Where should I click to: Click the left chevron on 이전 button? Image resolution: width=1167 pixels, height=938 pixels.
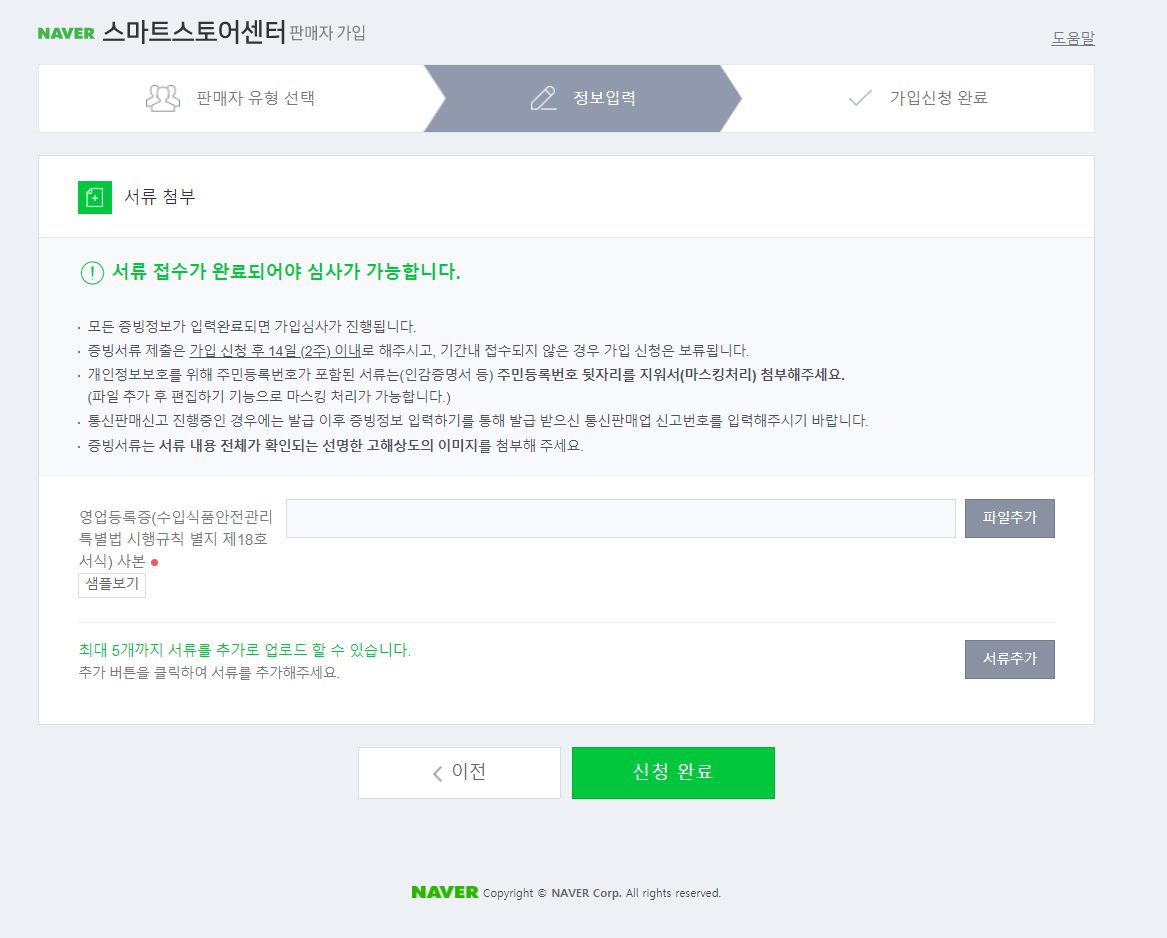pos(438,773)
